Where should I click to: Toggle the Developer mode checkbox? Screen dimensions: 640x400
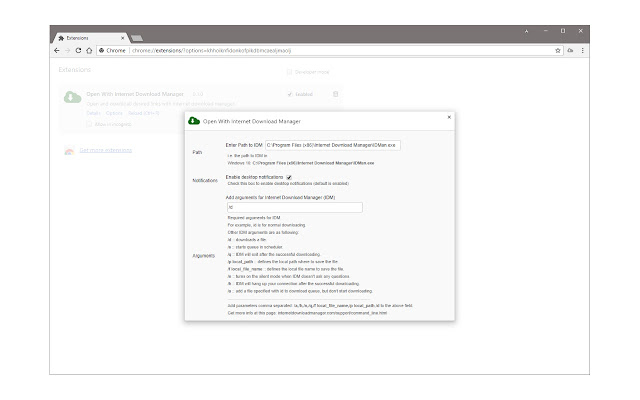click(x=289, y=72)
